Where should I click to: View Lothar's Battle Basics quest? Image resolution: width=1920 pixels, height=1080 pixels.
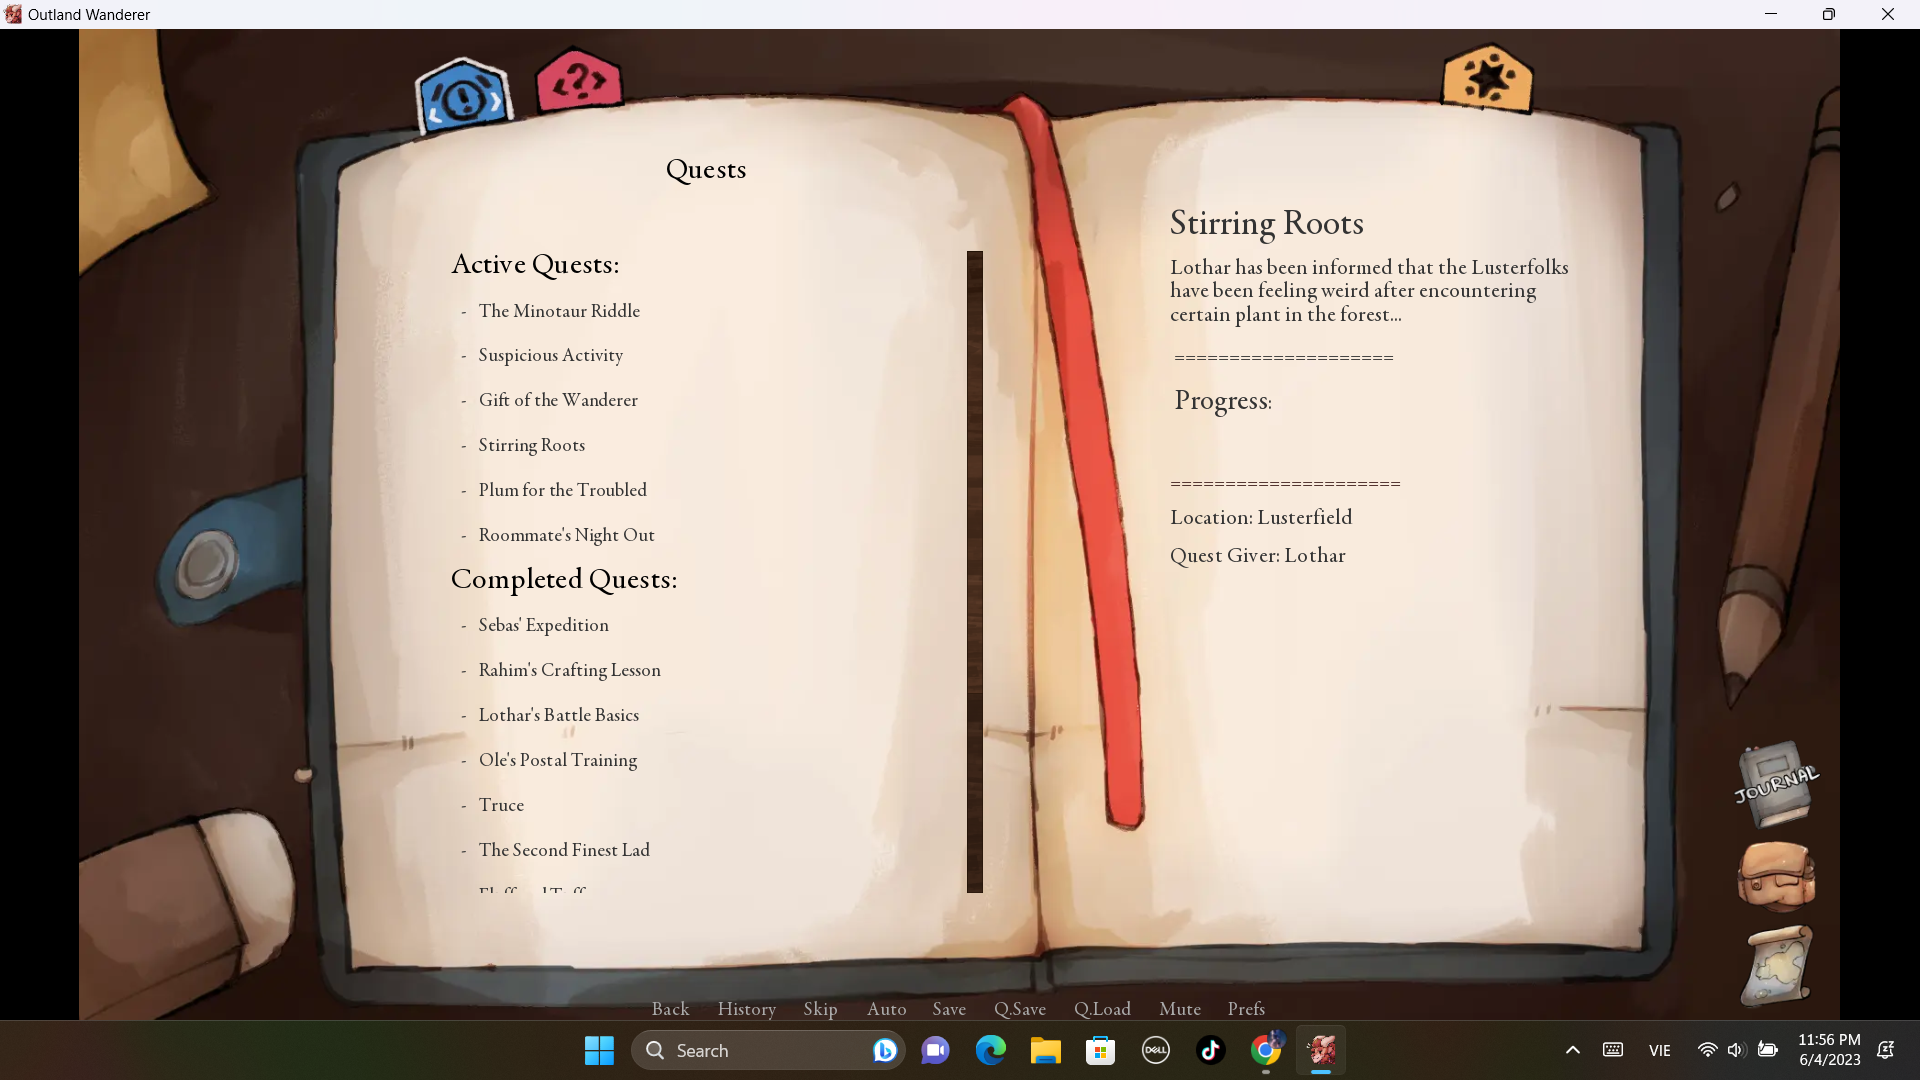[x=558, y=715]
